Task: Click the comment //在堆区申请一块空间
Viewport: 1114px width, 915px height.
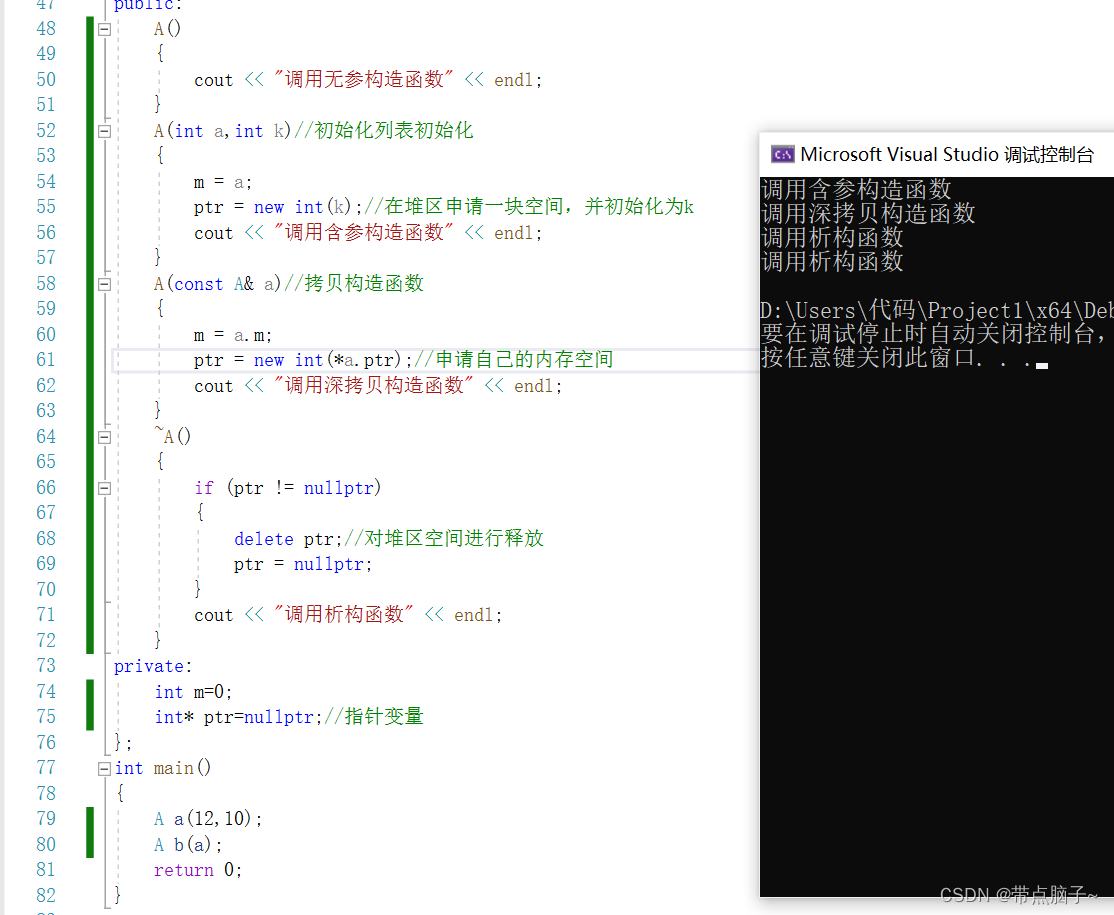Action: 469,207
